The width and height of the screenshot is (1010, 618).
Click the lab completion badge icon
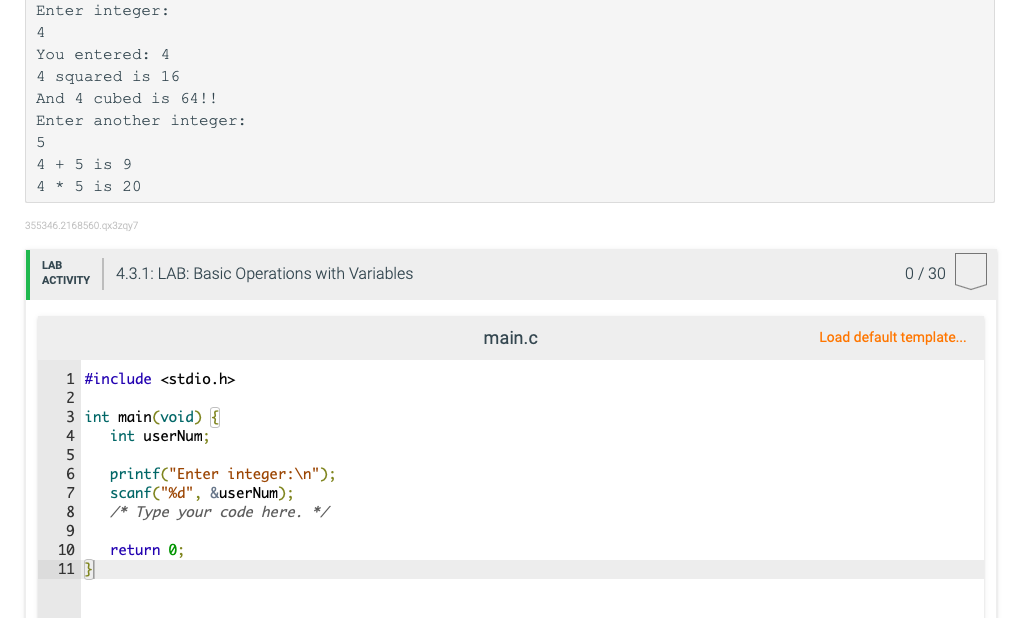(x=970, y=272)
